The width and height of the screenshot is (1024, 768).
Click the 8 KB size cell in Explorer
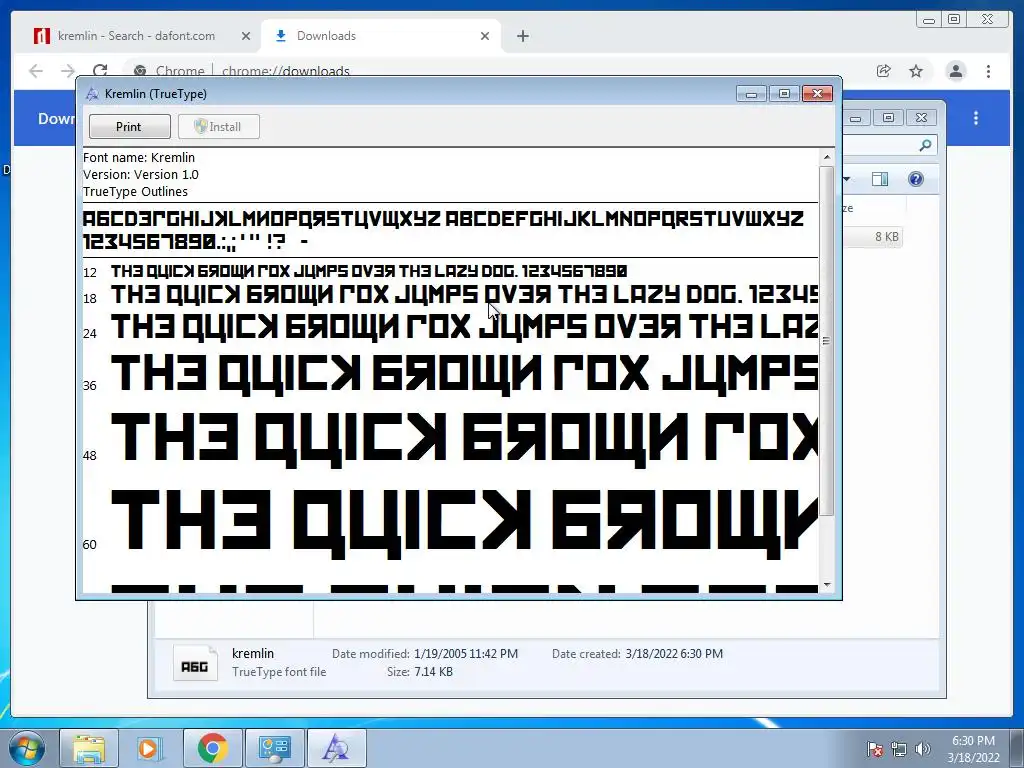pos(886,236)
